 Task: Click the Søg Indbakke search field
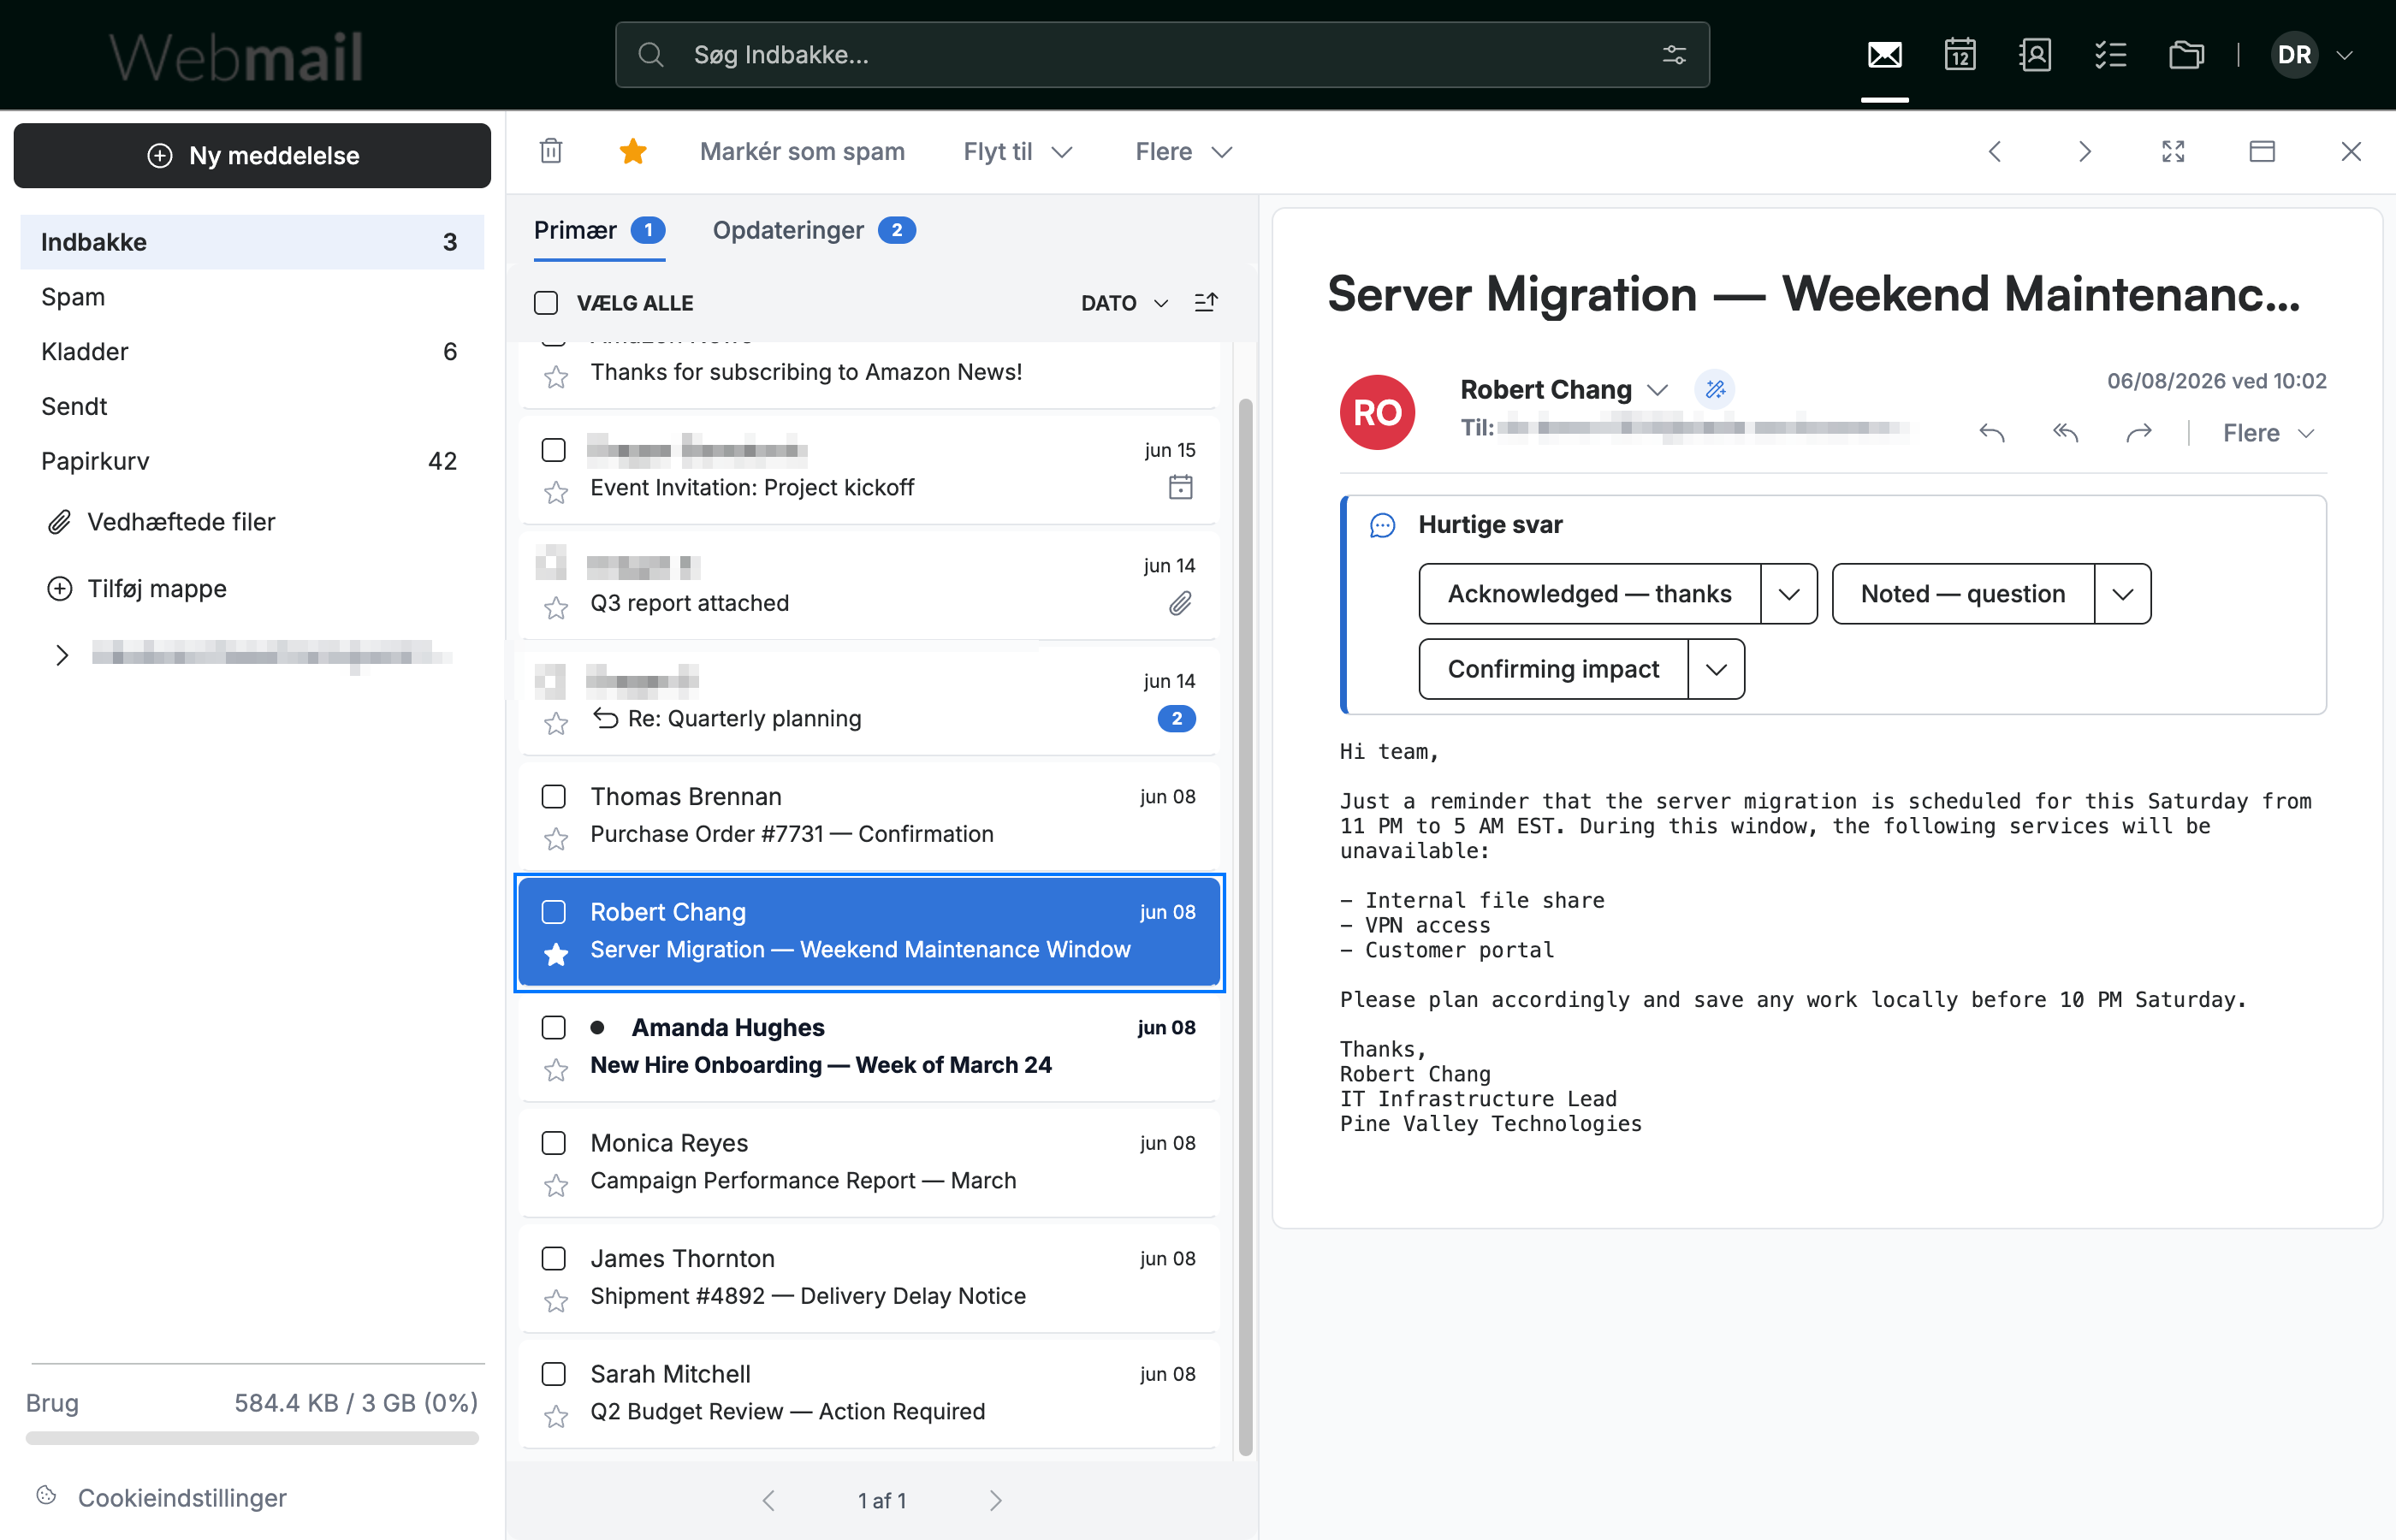pos(1162,55)
